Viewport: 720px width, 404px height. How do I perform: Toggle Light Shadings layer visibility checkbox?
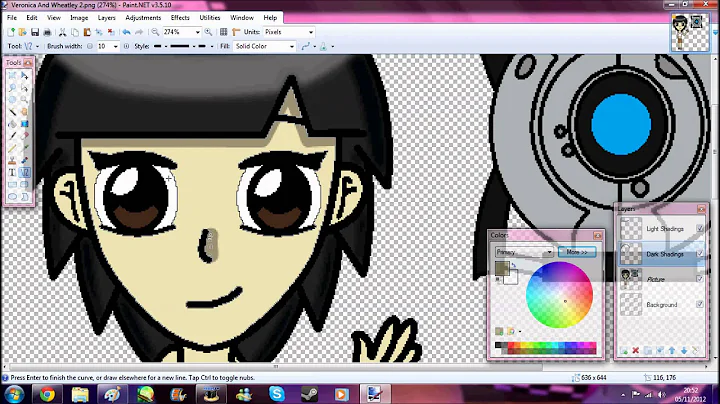pyautogui.click(x=700, y=228)
